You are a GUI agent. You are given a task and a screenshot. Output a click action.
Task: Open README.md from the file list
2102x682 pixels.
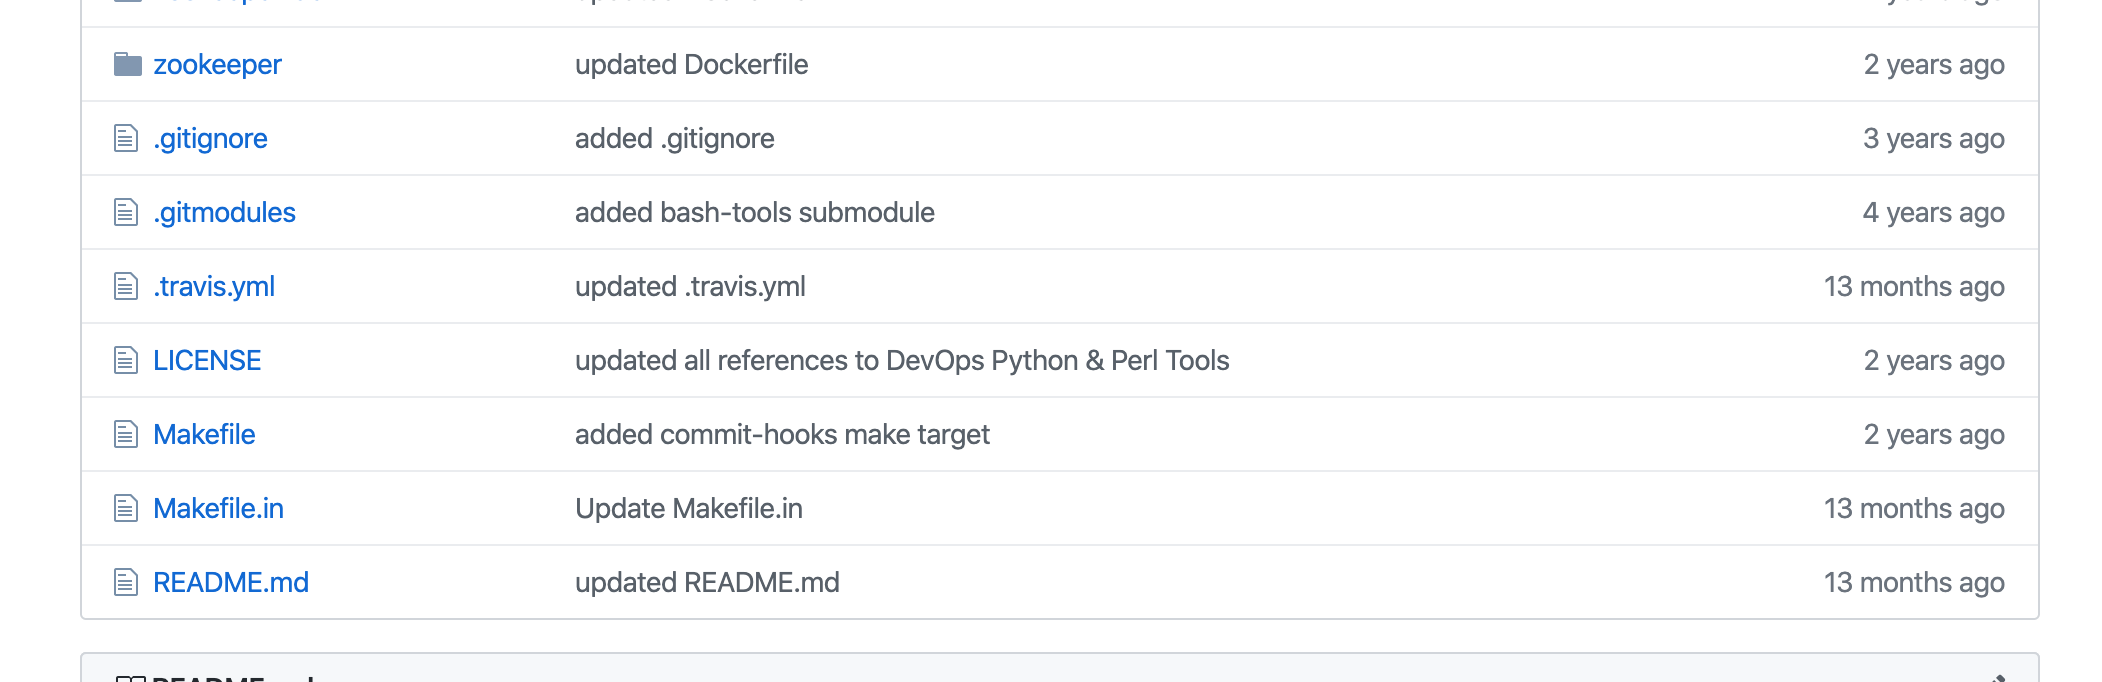click(x=231, y=582)
